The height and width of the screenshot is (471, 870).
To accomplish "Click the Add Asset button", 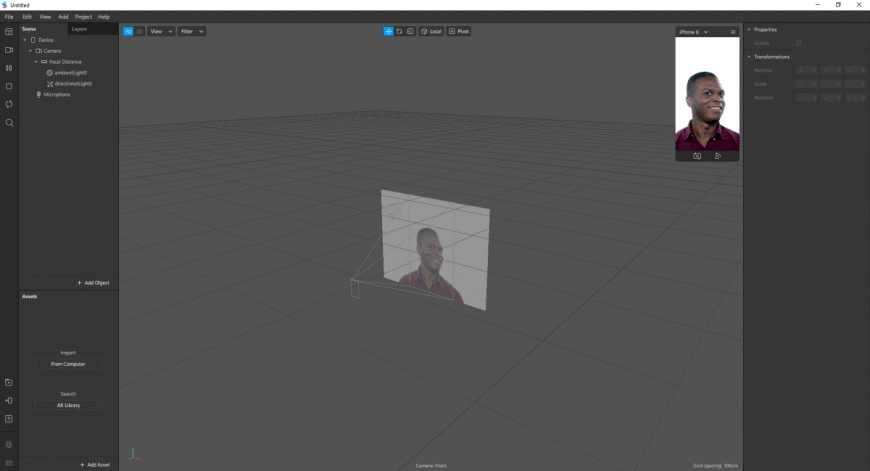I will 95,465.
